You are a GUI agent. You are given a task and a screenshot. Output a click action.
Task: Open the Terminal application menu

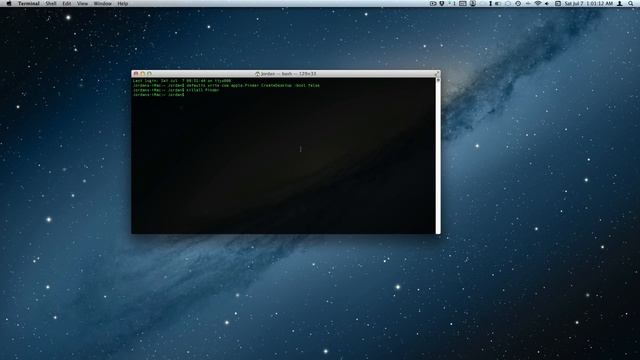(x=29, y=3)
